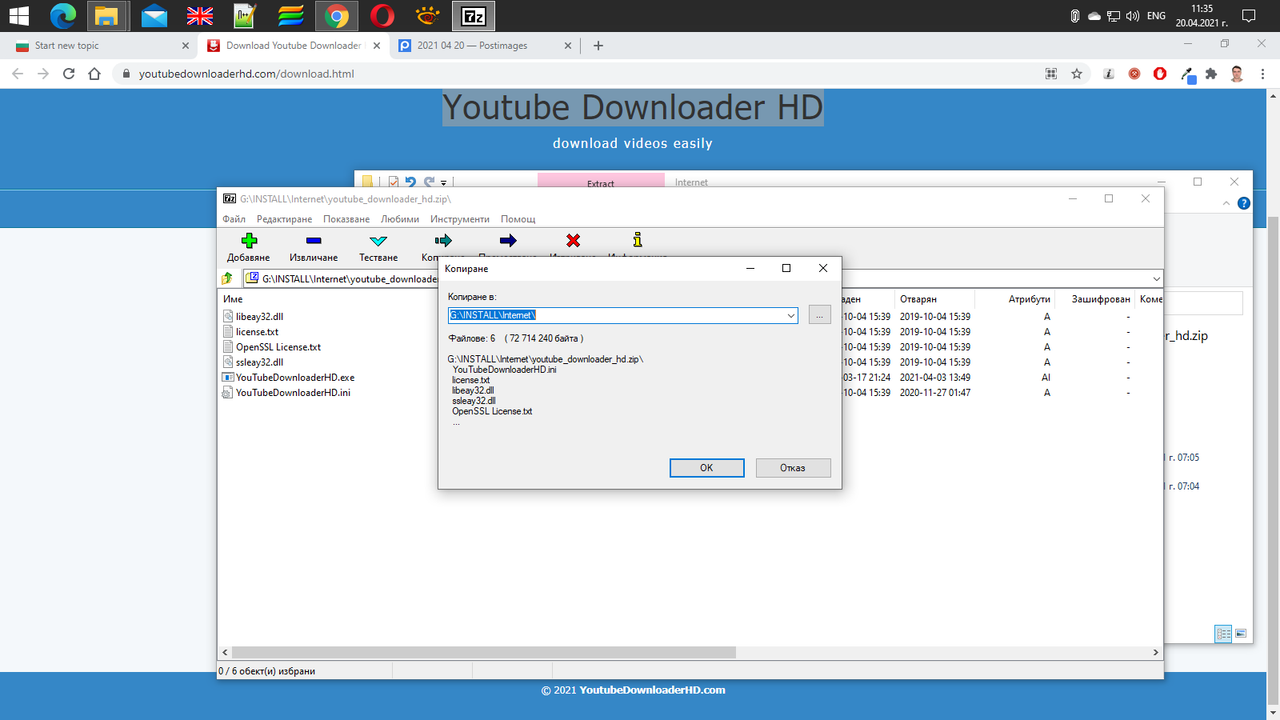Sort by Име column header

click(x=233, y=299)
